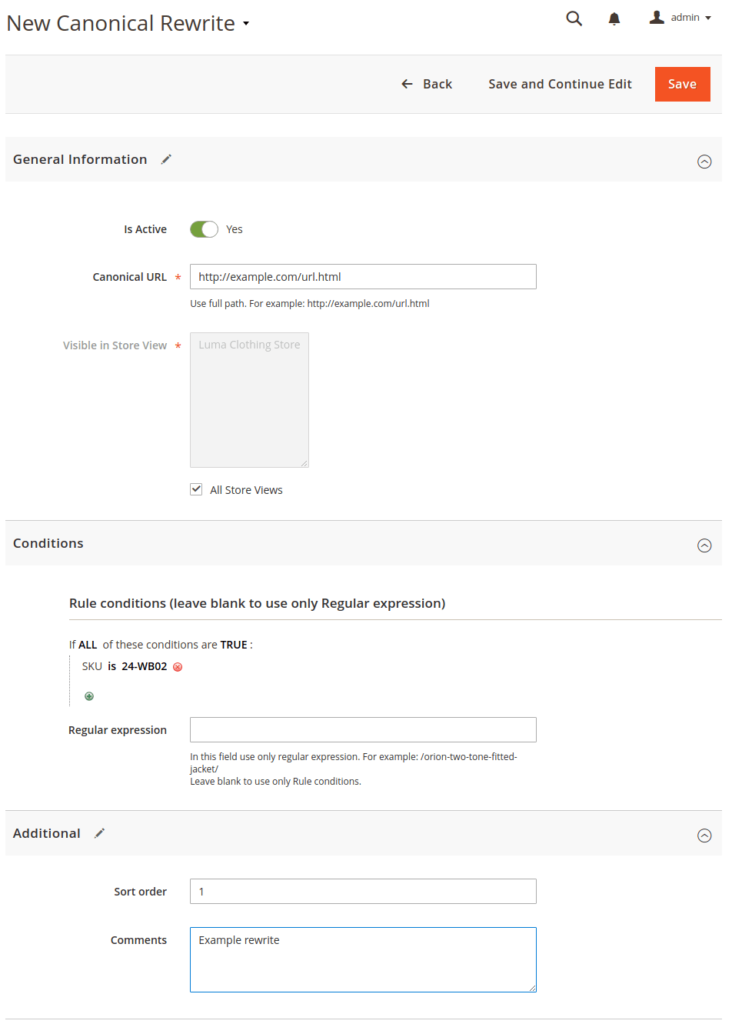Remove the SKU condition with red icon
The height and width of the screenshot is (1024, 742).
tap(178, 667)
